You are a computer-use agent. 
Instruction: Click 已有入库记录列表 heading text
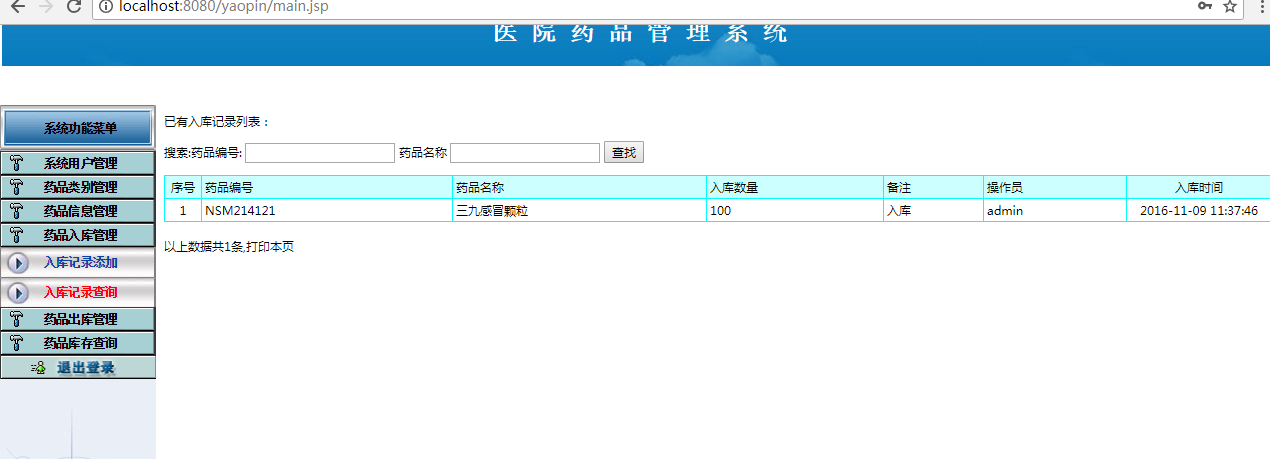coord(217,122)
